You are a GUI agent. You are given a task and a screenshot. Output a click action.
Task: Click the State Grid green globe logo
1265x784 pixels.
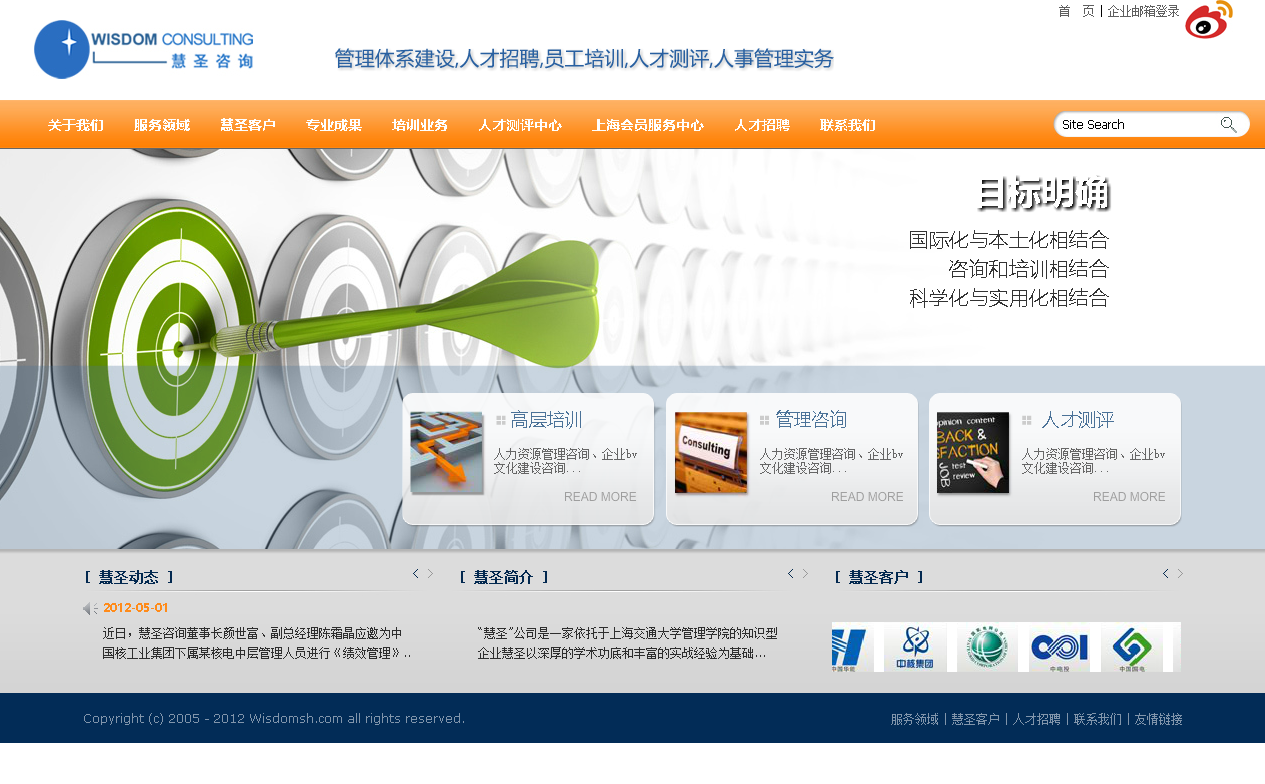(x=987, y=647)
